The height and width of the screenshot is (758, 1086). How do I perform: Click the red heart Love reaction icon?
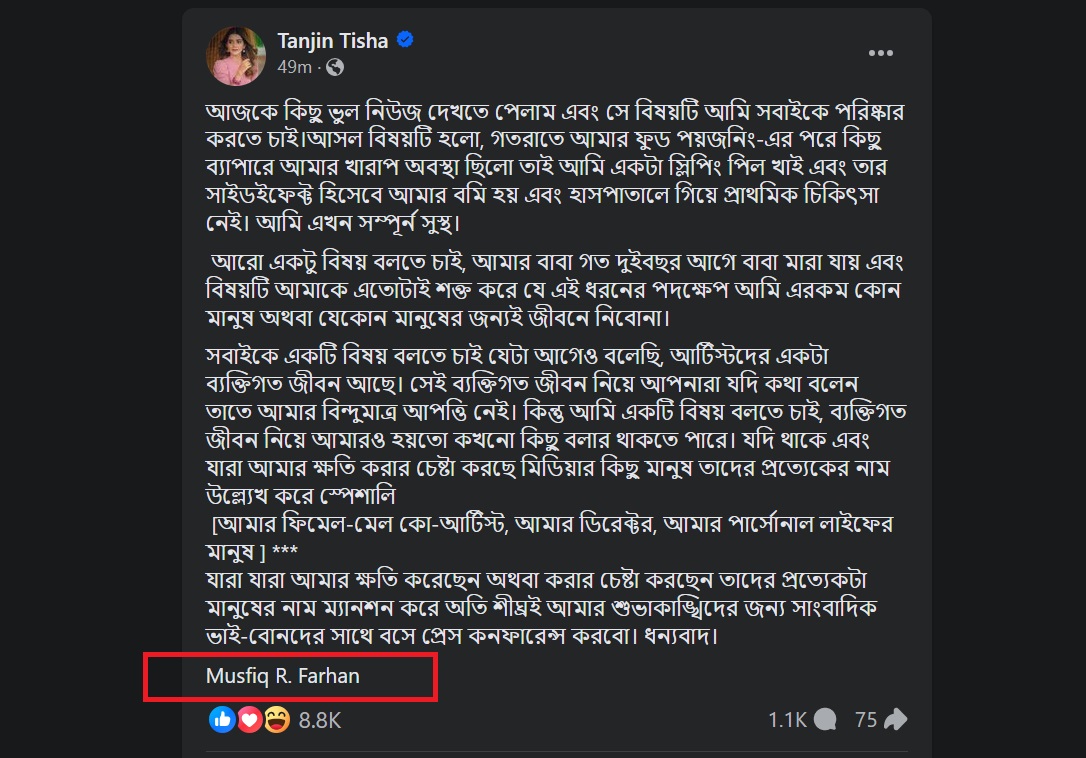[x=249, y=718]
